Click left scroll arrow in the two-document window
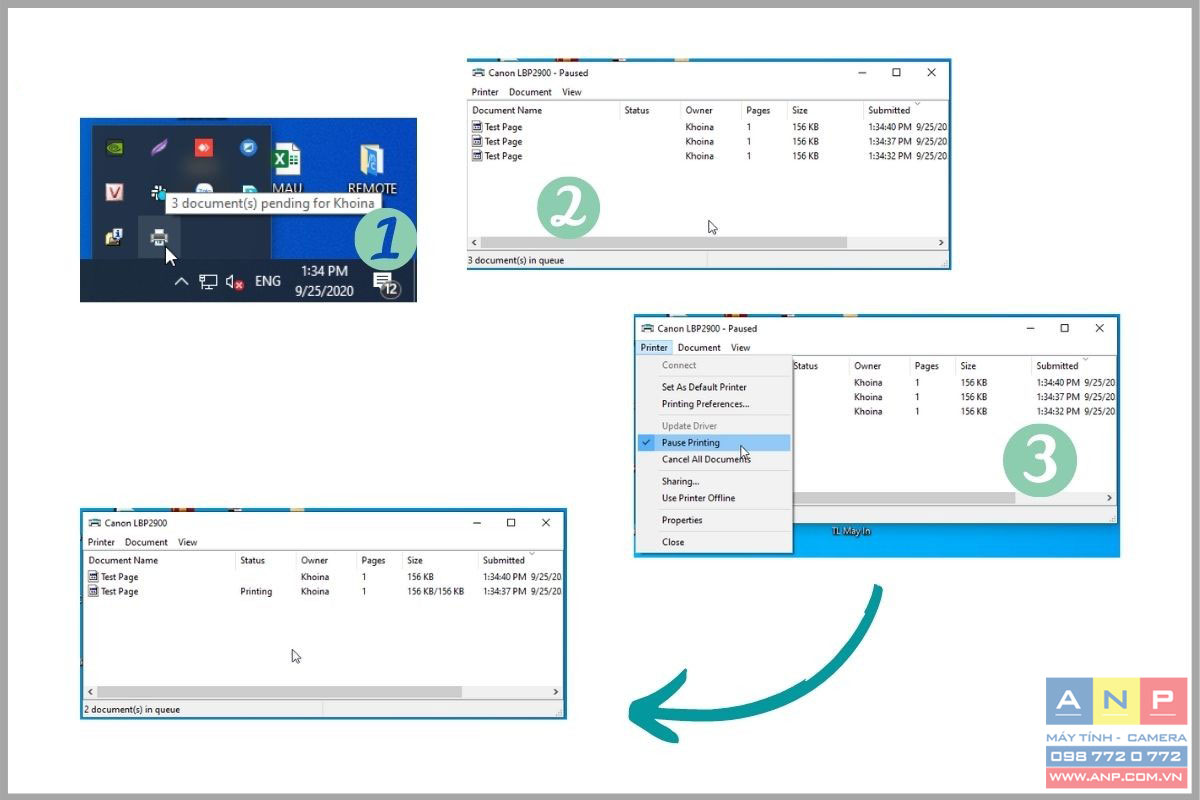 (91, 691)
